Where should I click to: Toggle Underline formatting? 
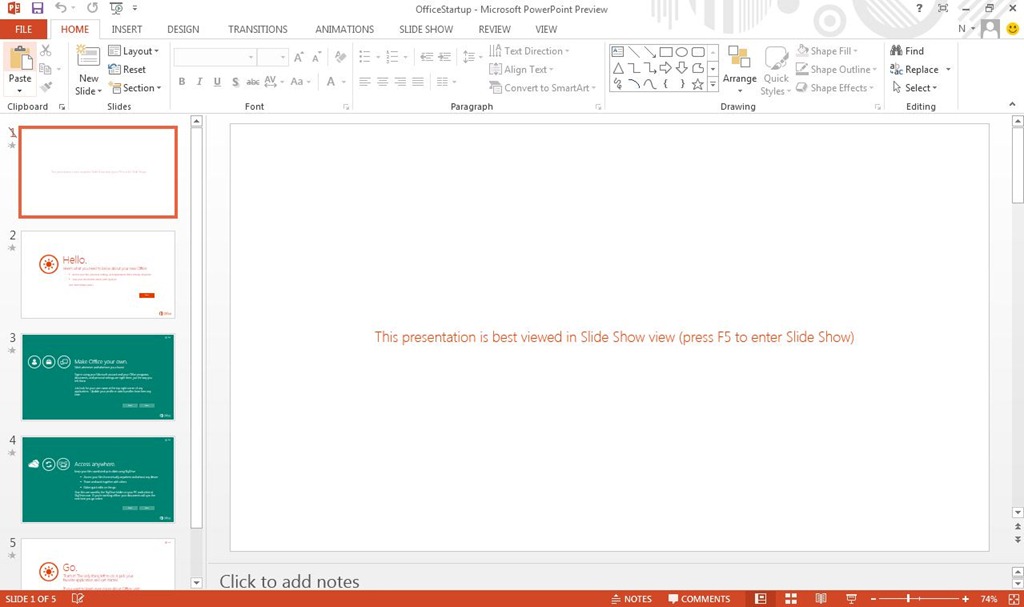click(217, 82)
